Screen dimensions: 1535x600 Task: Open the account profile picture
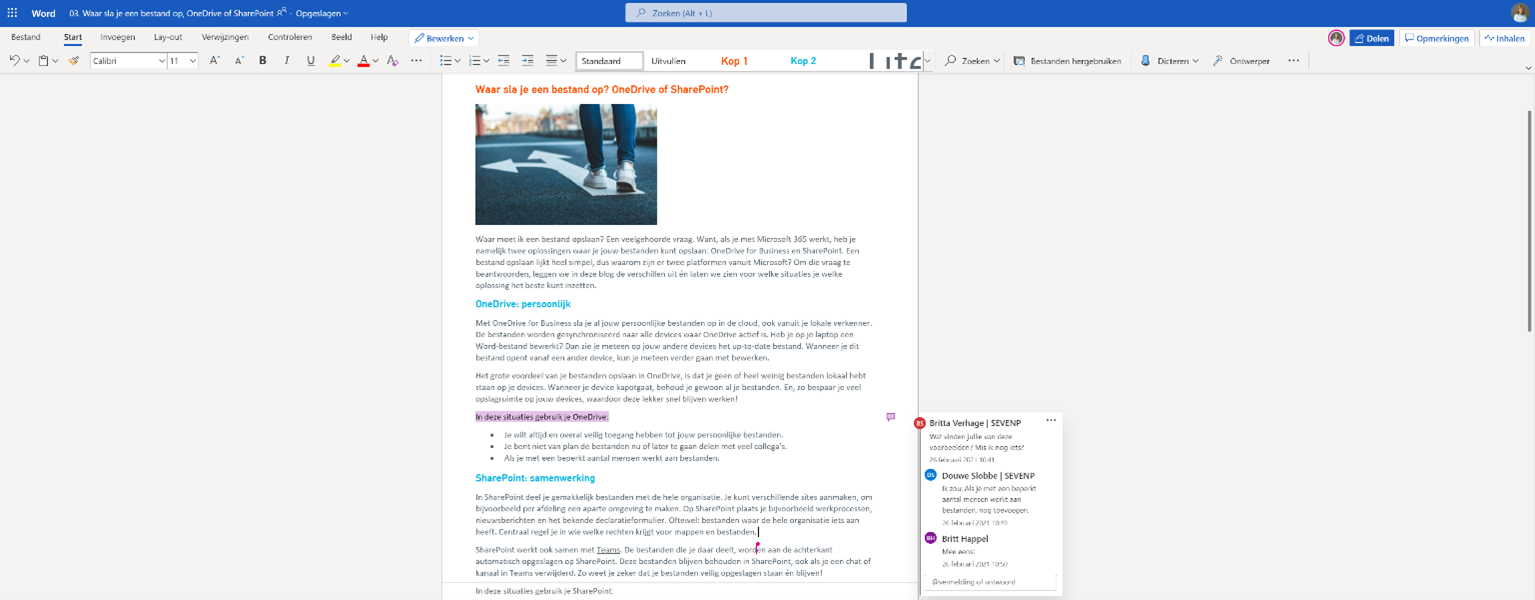tap(1520, 13)
